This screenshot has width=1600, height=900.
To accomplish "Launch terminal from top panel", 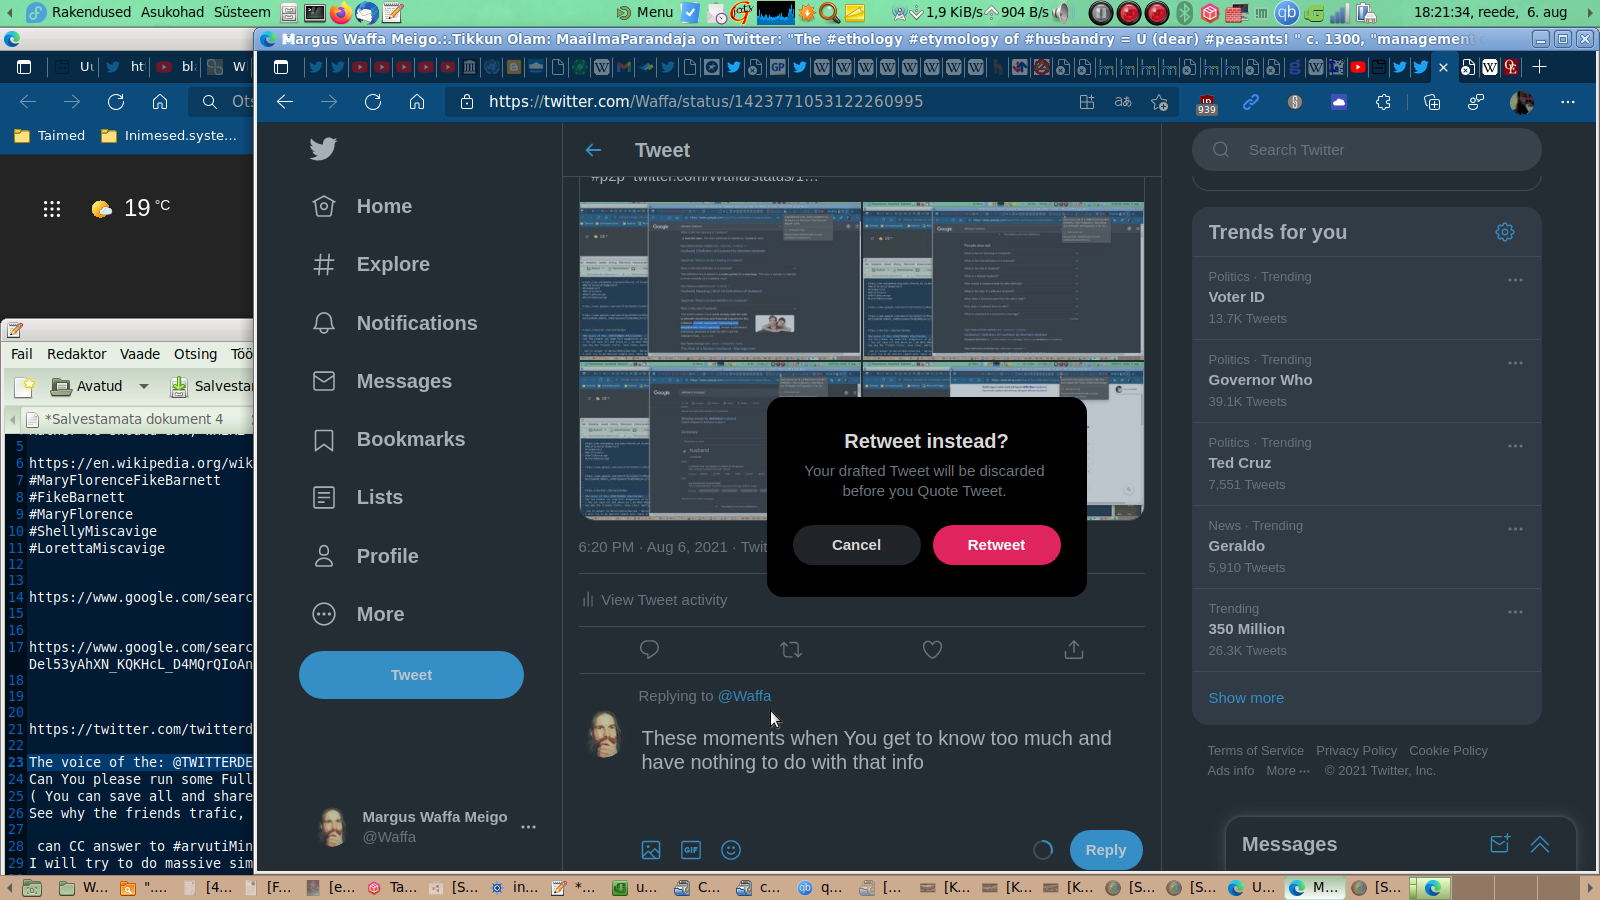I will [x=314, y=12].
